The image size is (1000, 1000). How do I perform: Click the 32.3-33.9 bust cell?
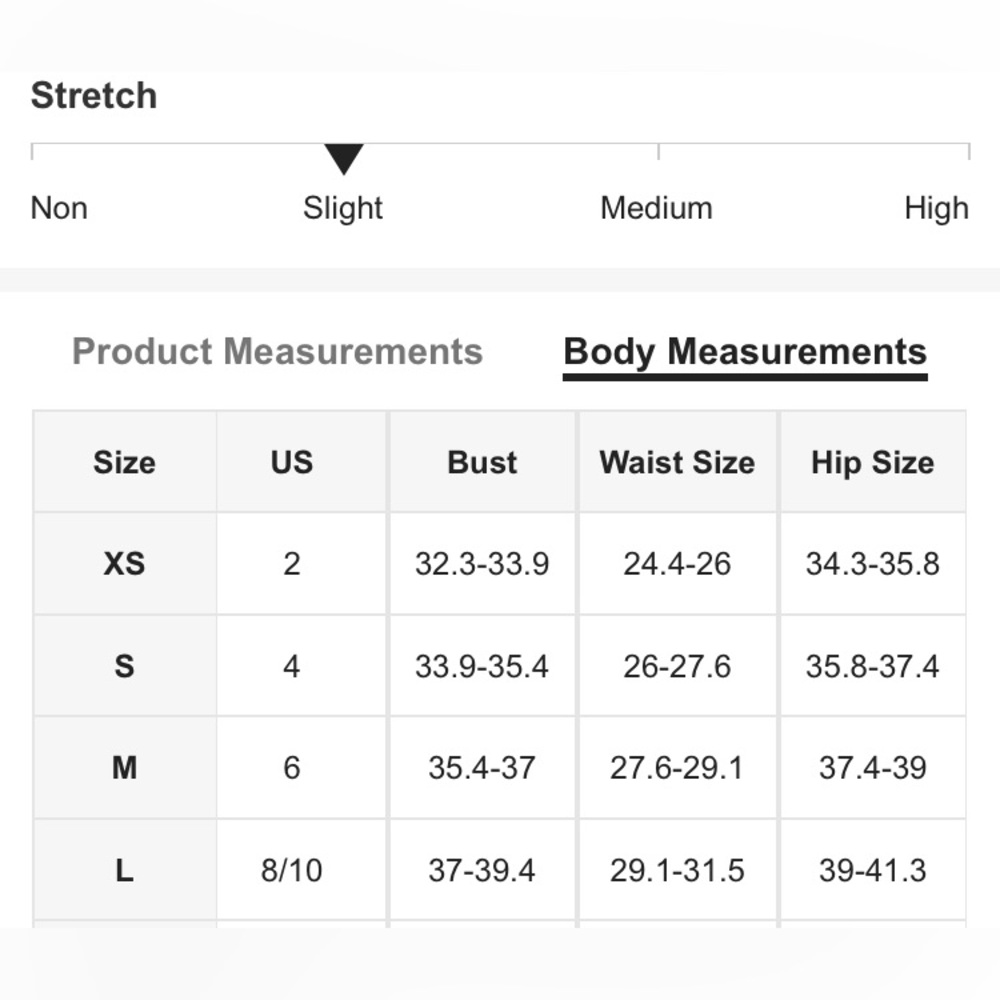click(482, 564)
